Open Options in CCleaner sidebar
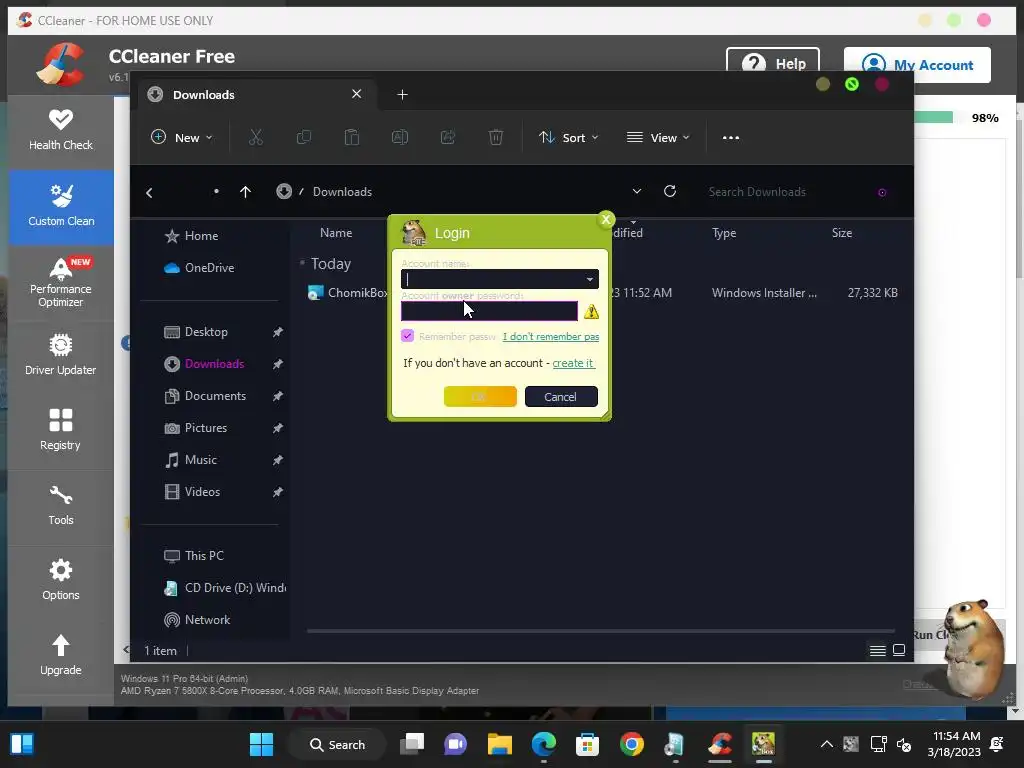The height and width of the screenshot is (768, 1024). 61,580
